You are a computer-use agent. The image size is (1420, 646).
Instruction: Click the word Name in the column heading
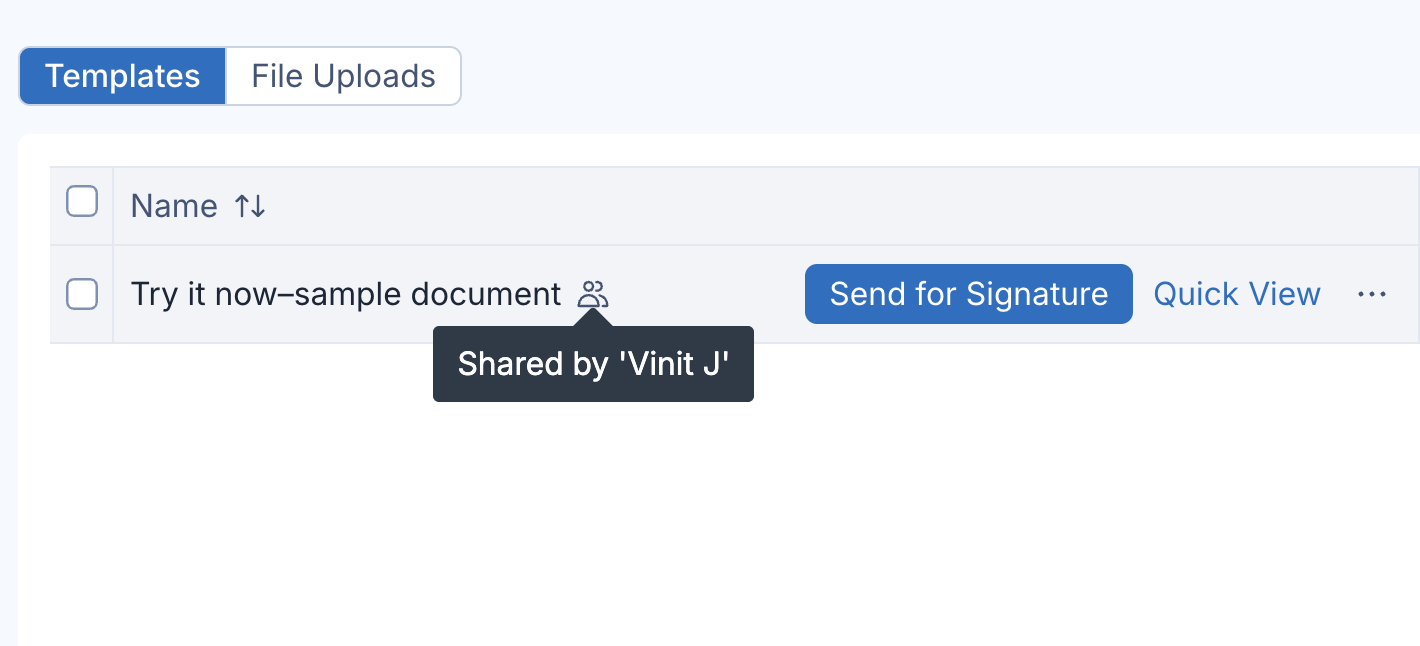pos(174,206)
